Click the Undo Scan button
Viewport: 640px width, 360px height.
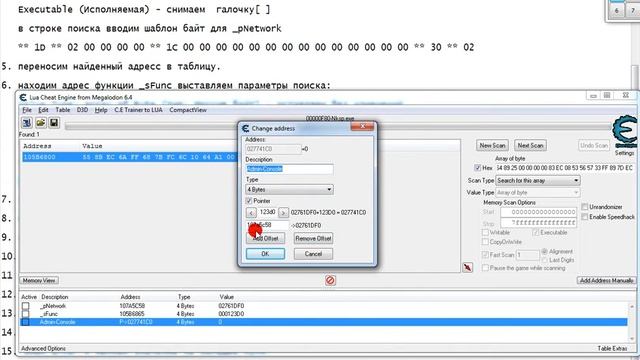593,145
